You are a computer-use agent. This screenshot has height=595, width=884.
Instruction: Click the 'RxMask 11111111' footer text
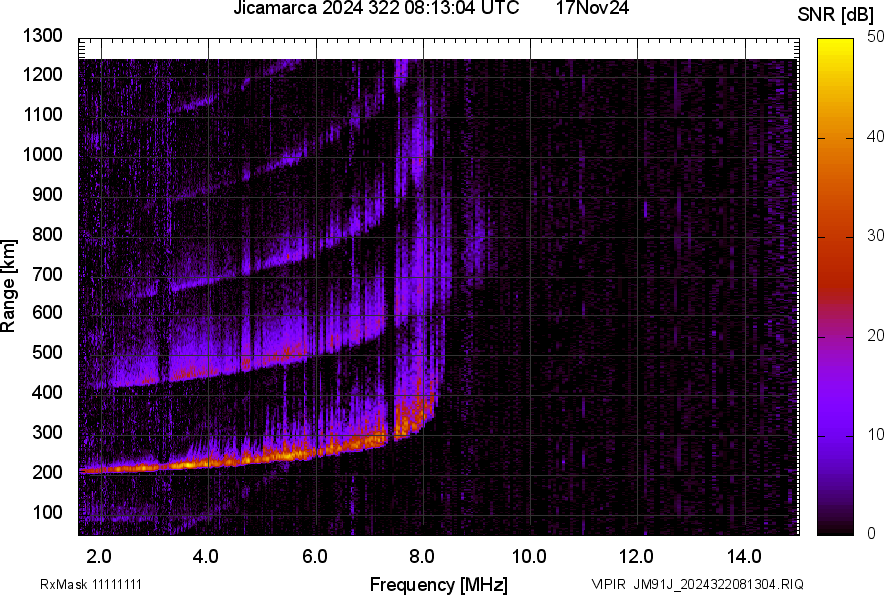point(91,584)
